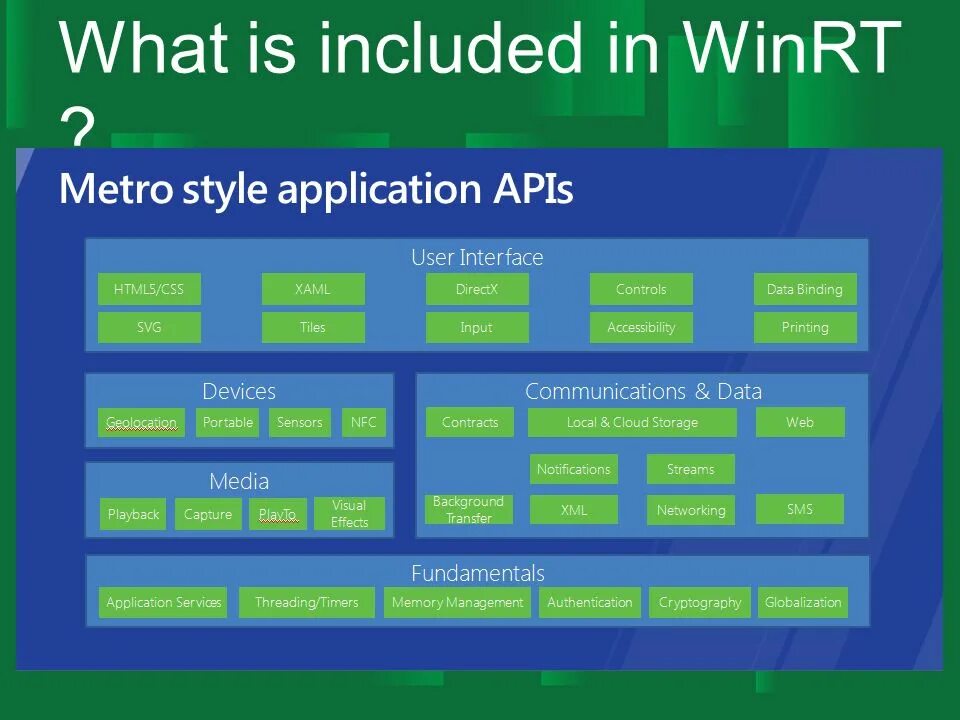The image size is (960, 720).
Task: Select the Notifications box
Action: click(x=574, y=469)
